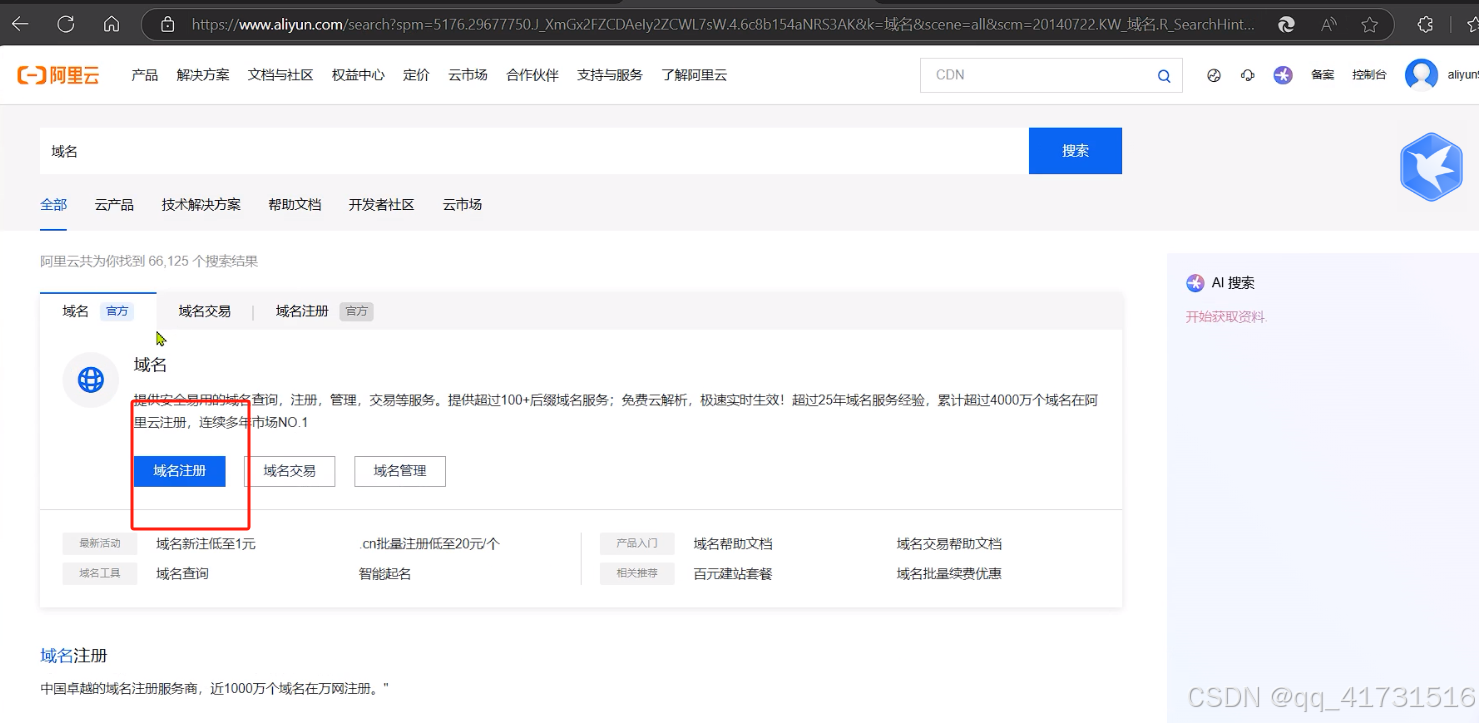Open the 云市场 header menu

click(x=468, y=75)
